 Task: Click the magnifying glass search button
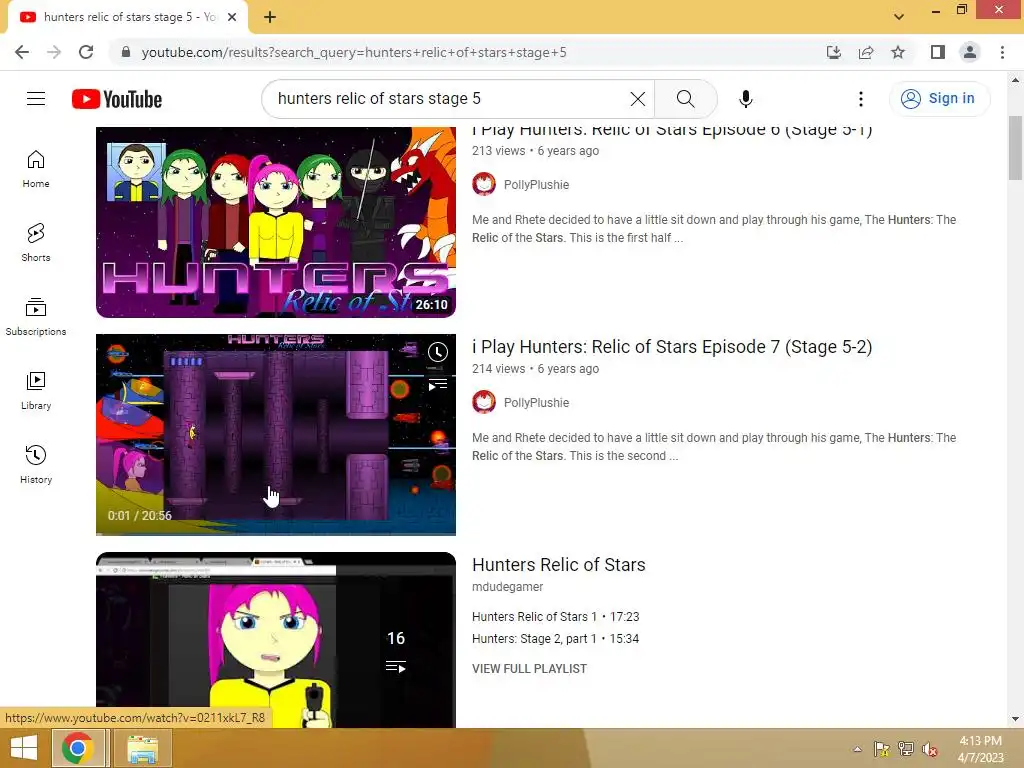click(x=685, y=99)
